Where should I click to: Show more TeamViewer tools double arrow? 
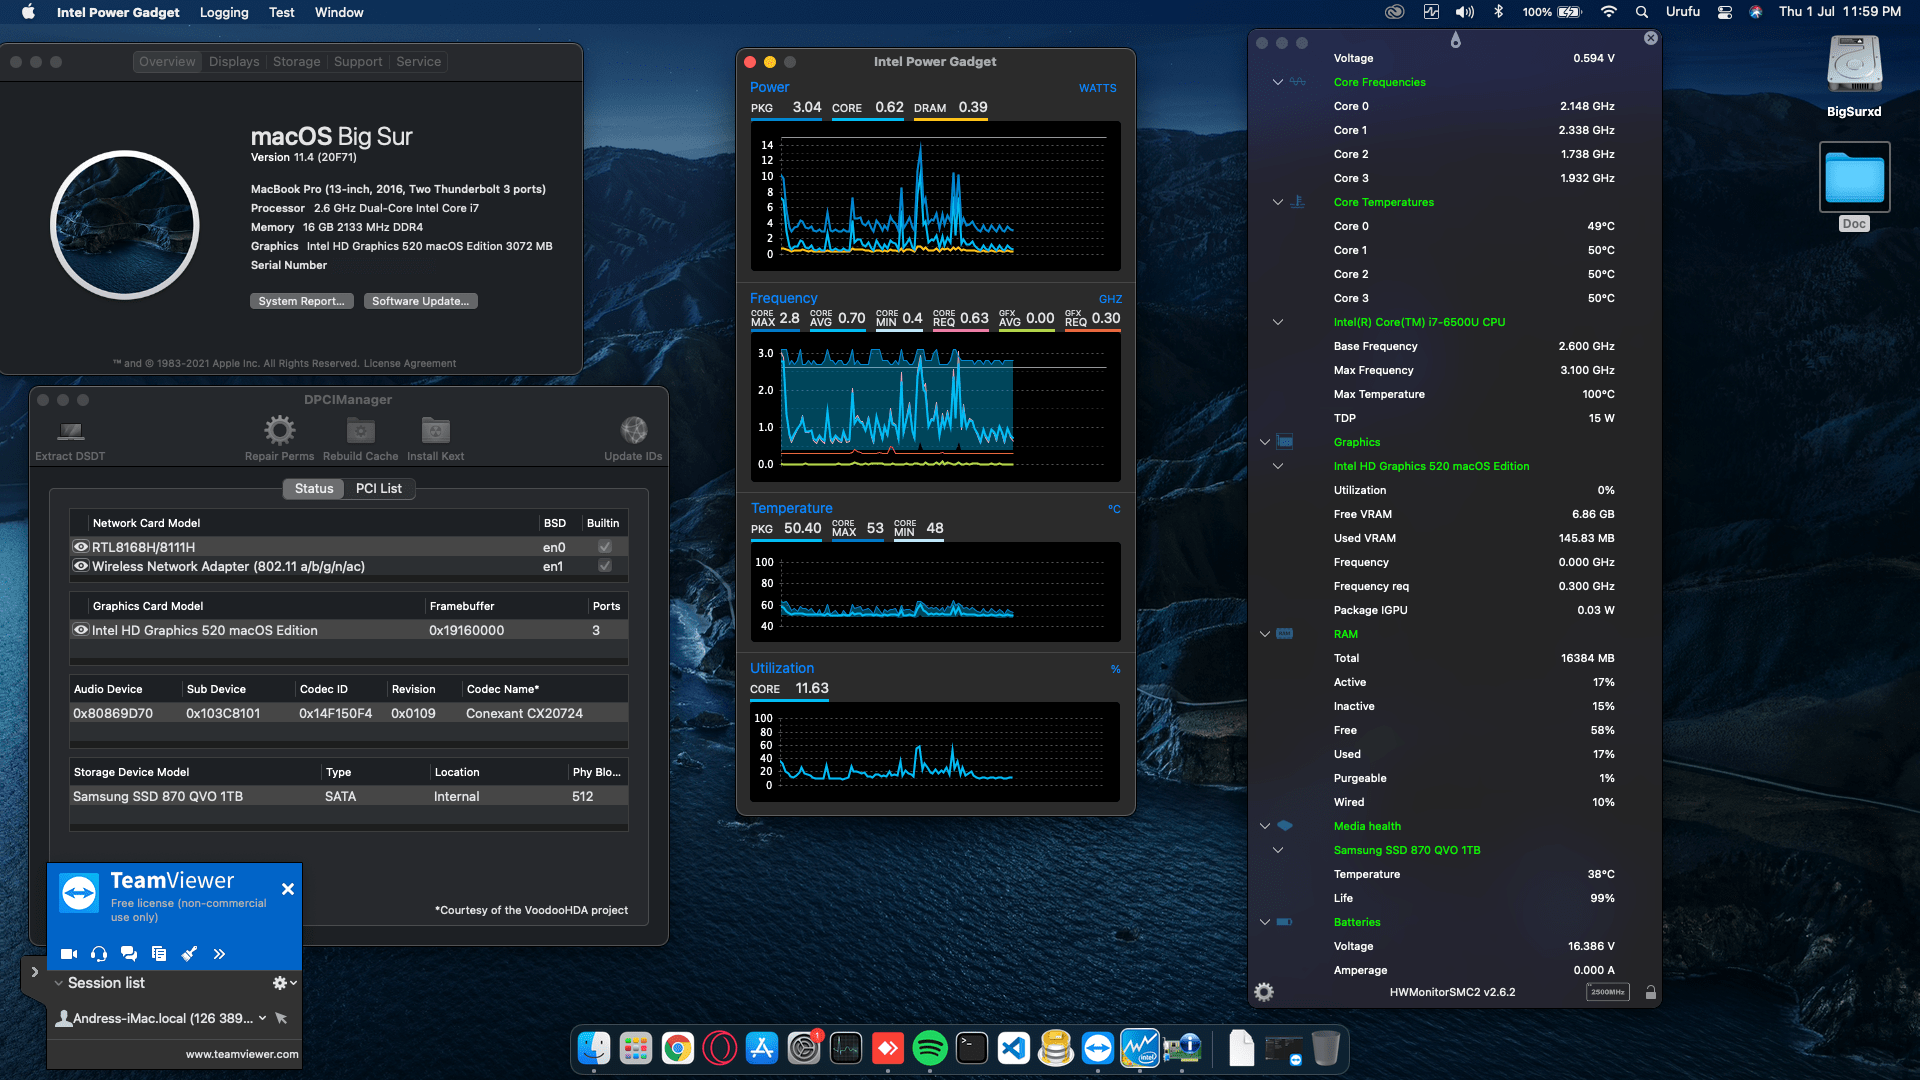point(219,954)
